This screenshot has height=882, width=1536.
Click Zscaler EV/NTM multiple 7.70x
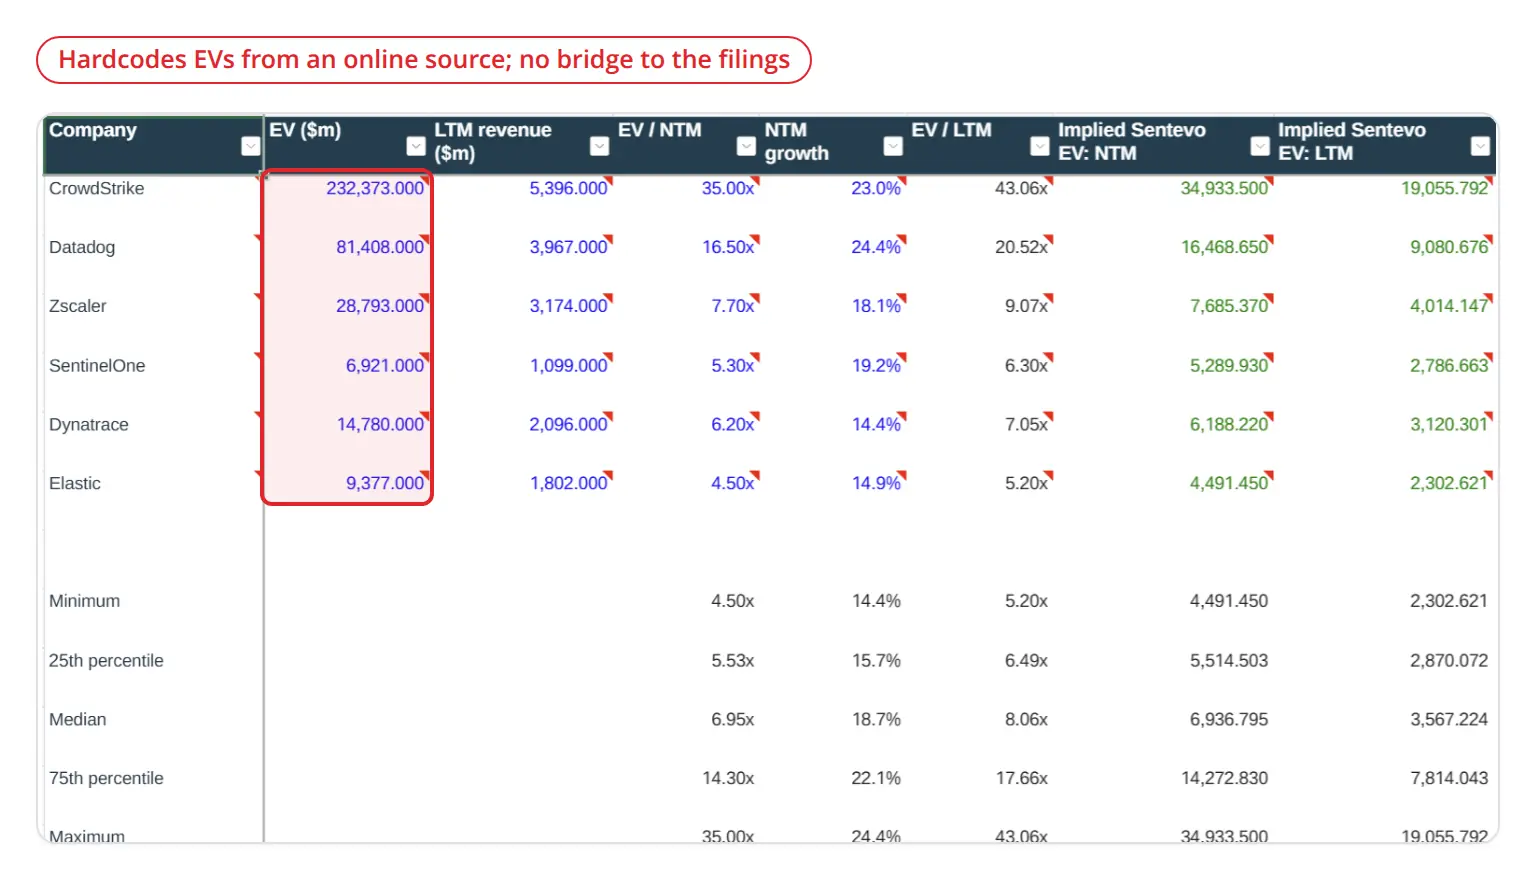click(733, 307)
